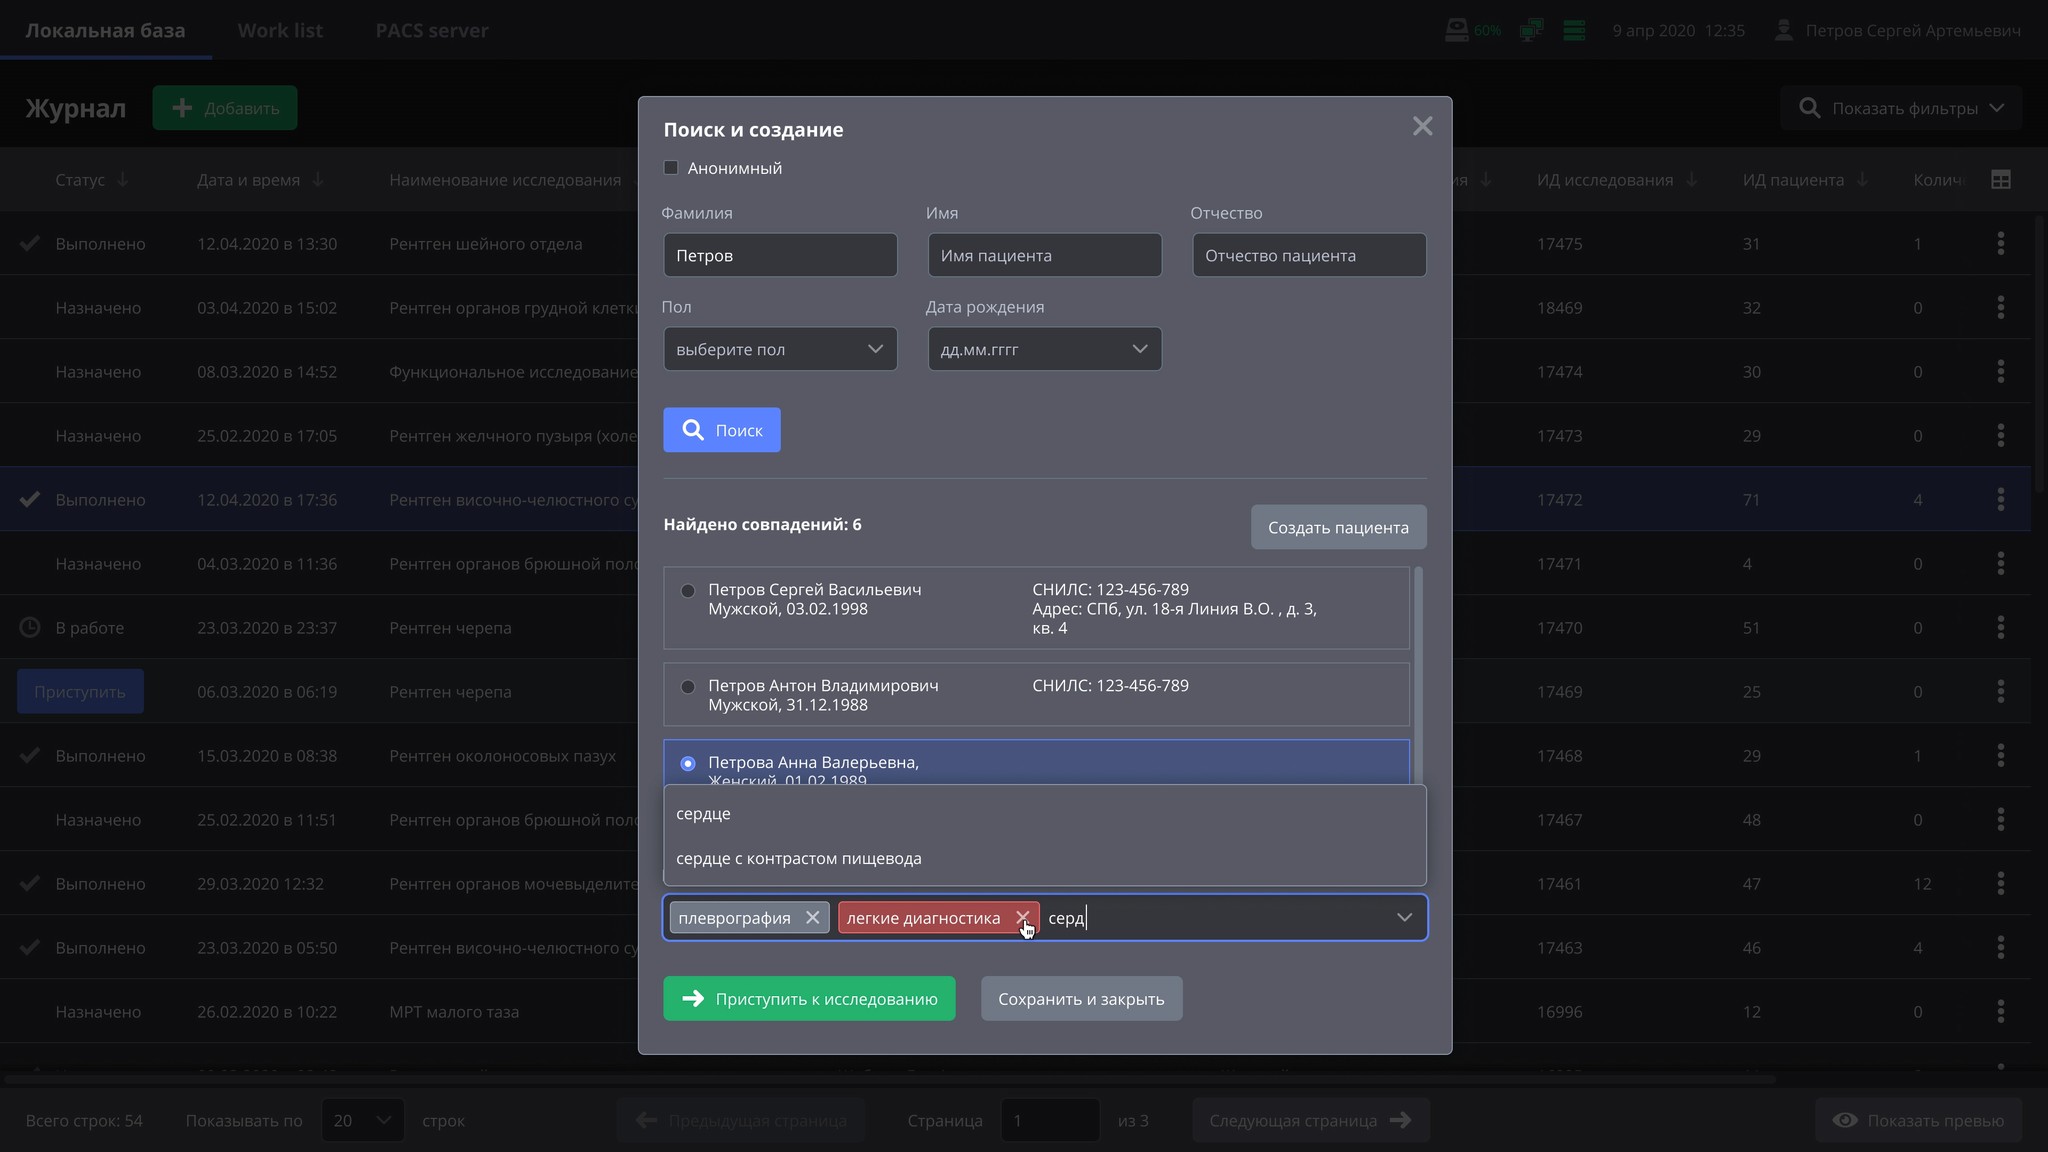Image resolution: width=2048 pixels, height=1152 pixels.
Task: Expand the Пол dropdown
Action: pos(780,349)
